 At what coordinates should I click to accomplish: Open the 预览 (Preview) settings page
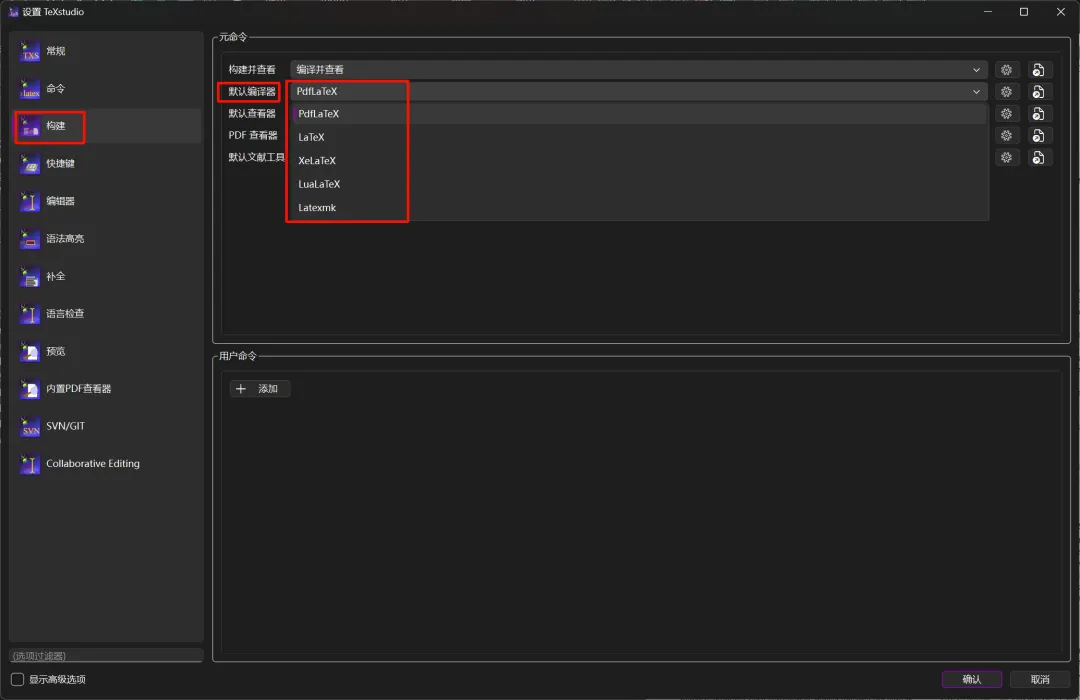107,351
